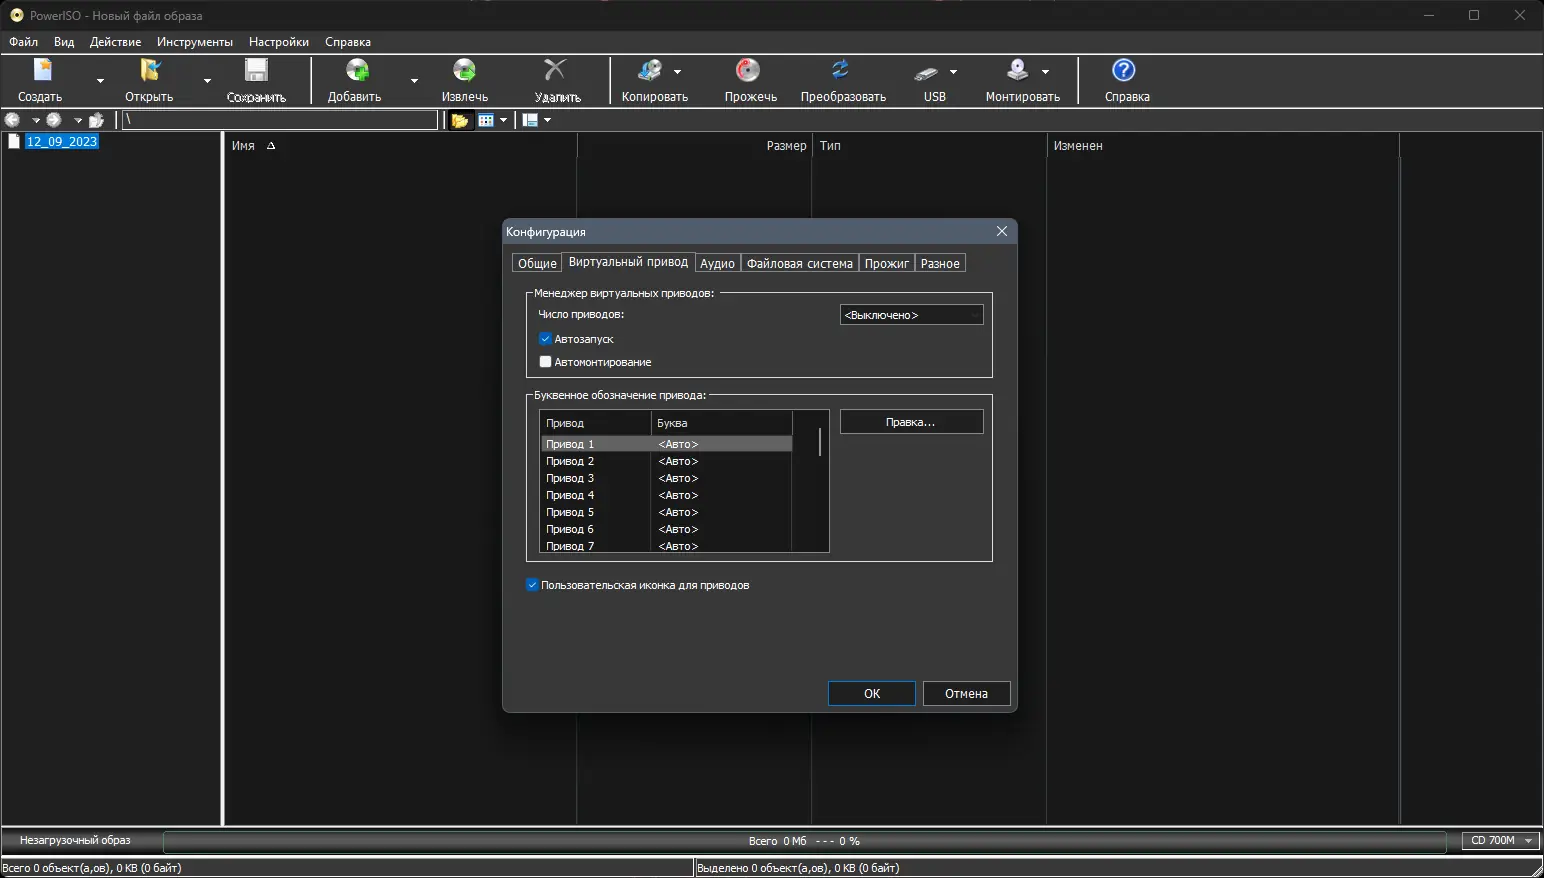The image size is (1544, 878).
Task: Uncheck the Автозапуск checkbox
Action: click(x=545, y=339)
